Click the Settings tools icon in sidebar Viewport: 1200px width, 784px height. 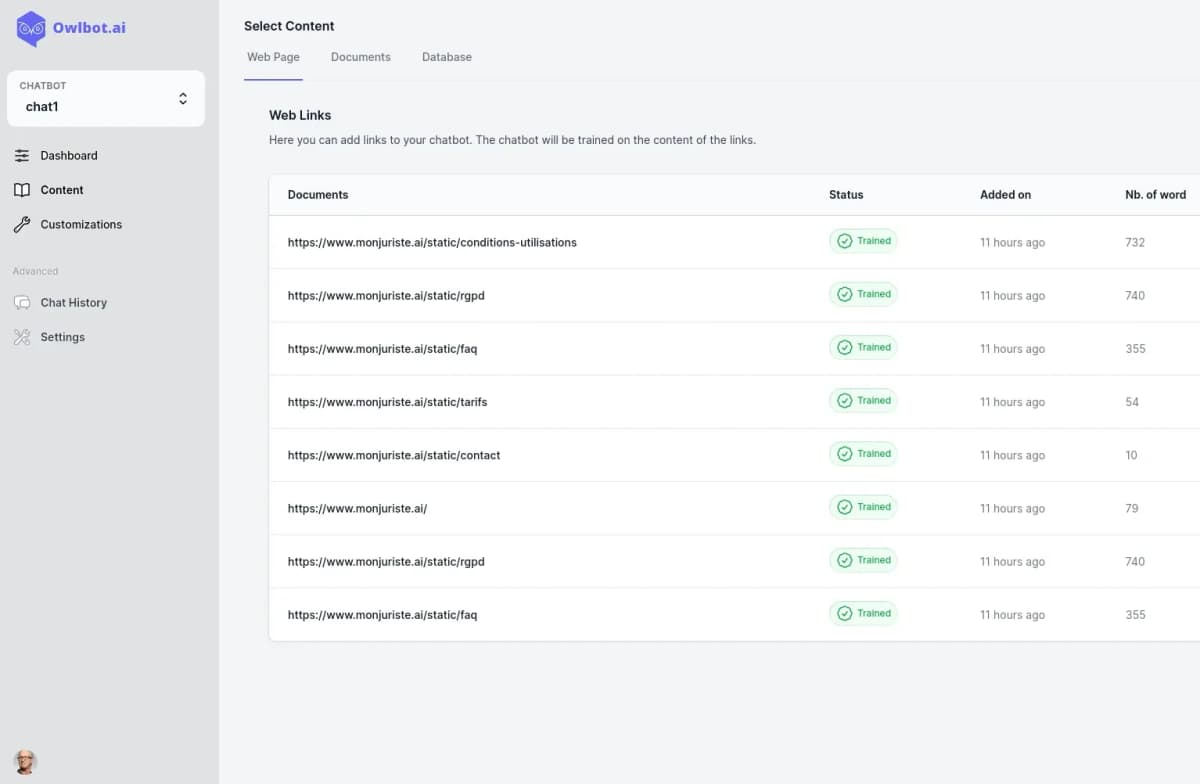(22, 337)
